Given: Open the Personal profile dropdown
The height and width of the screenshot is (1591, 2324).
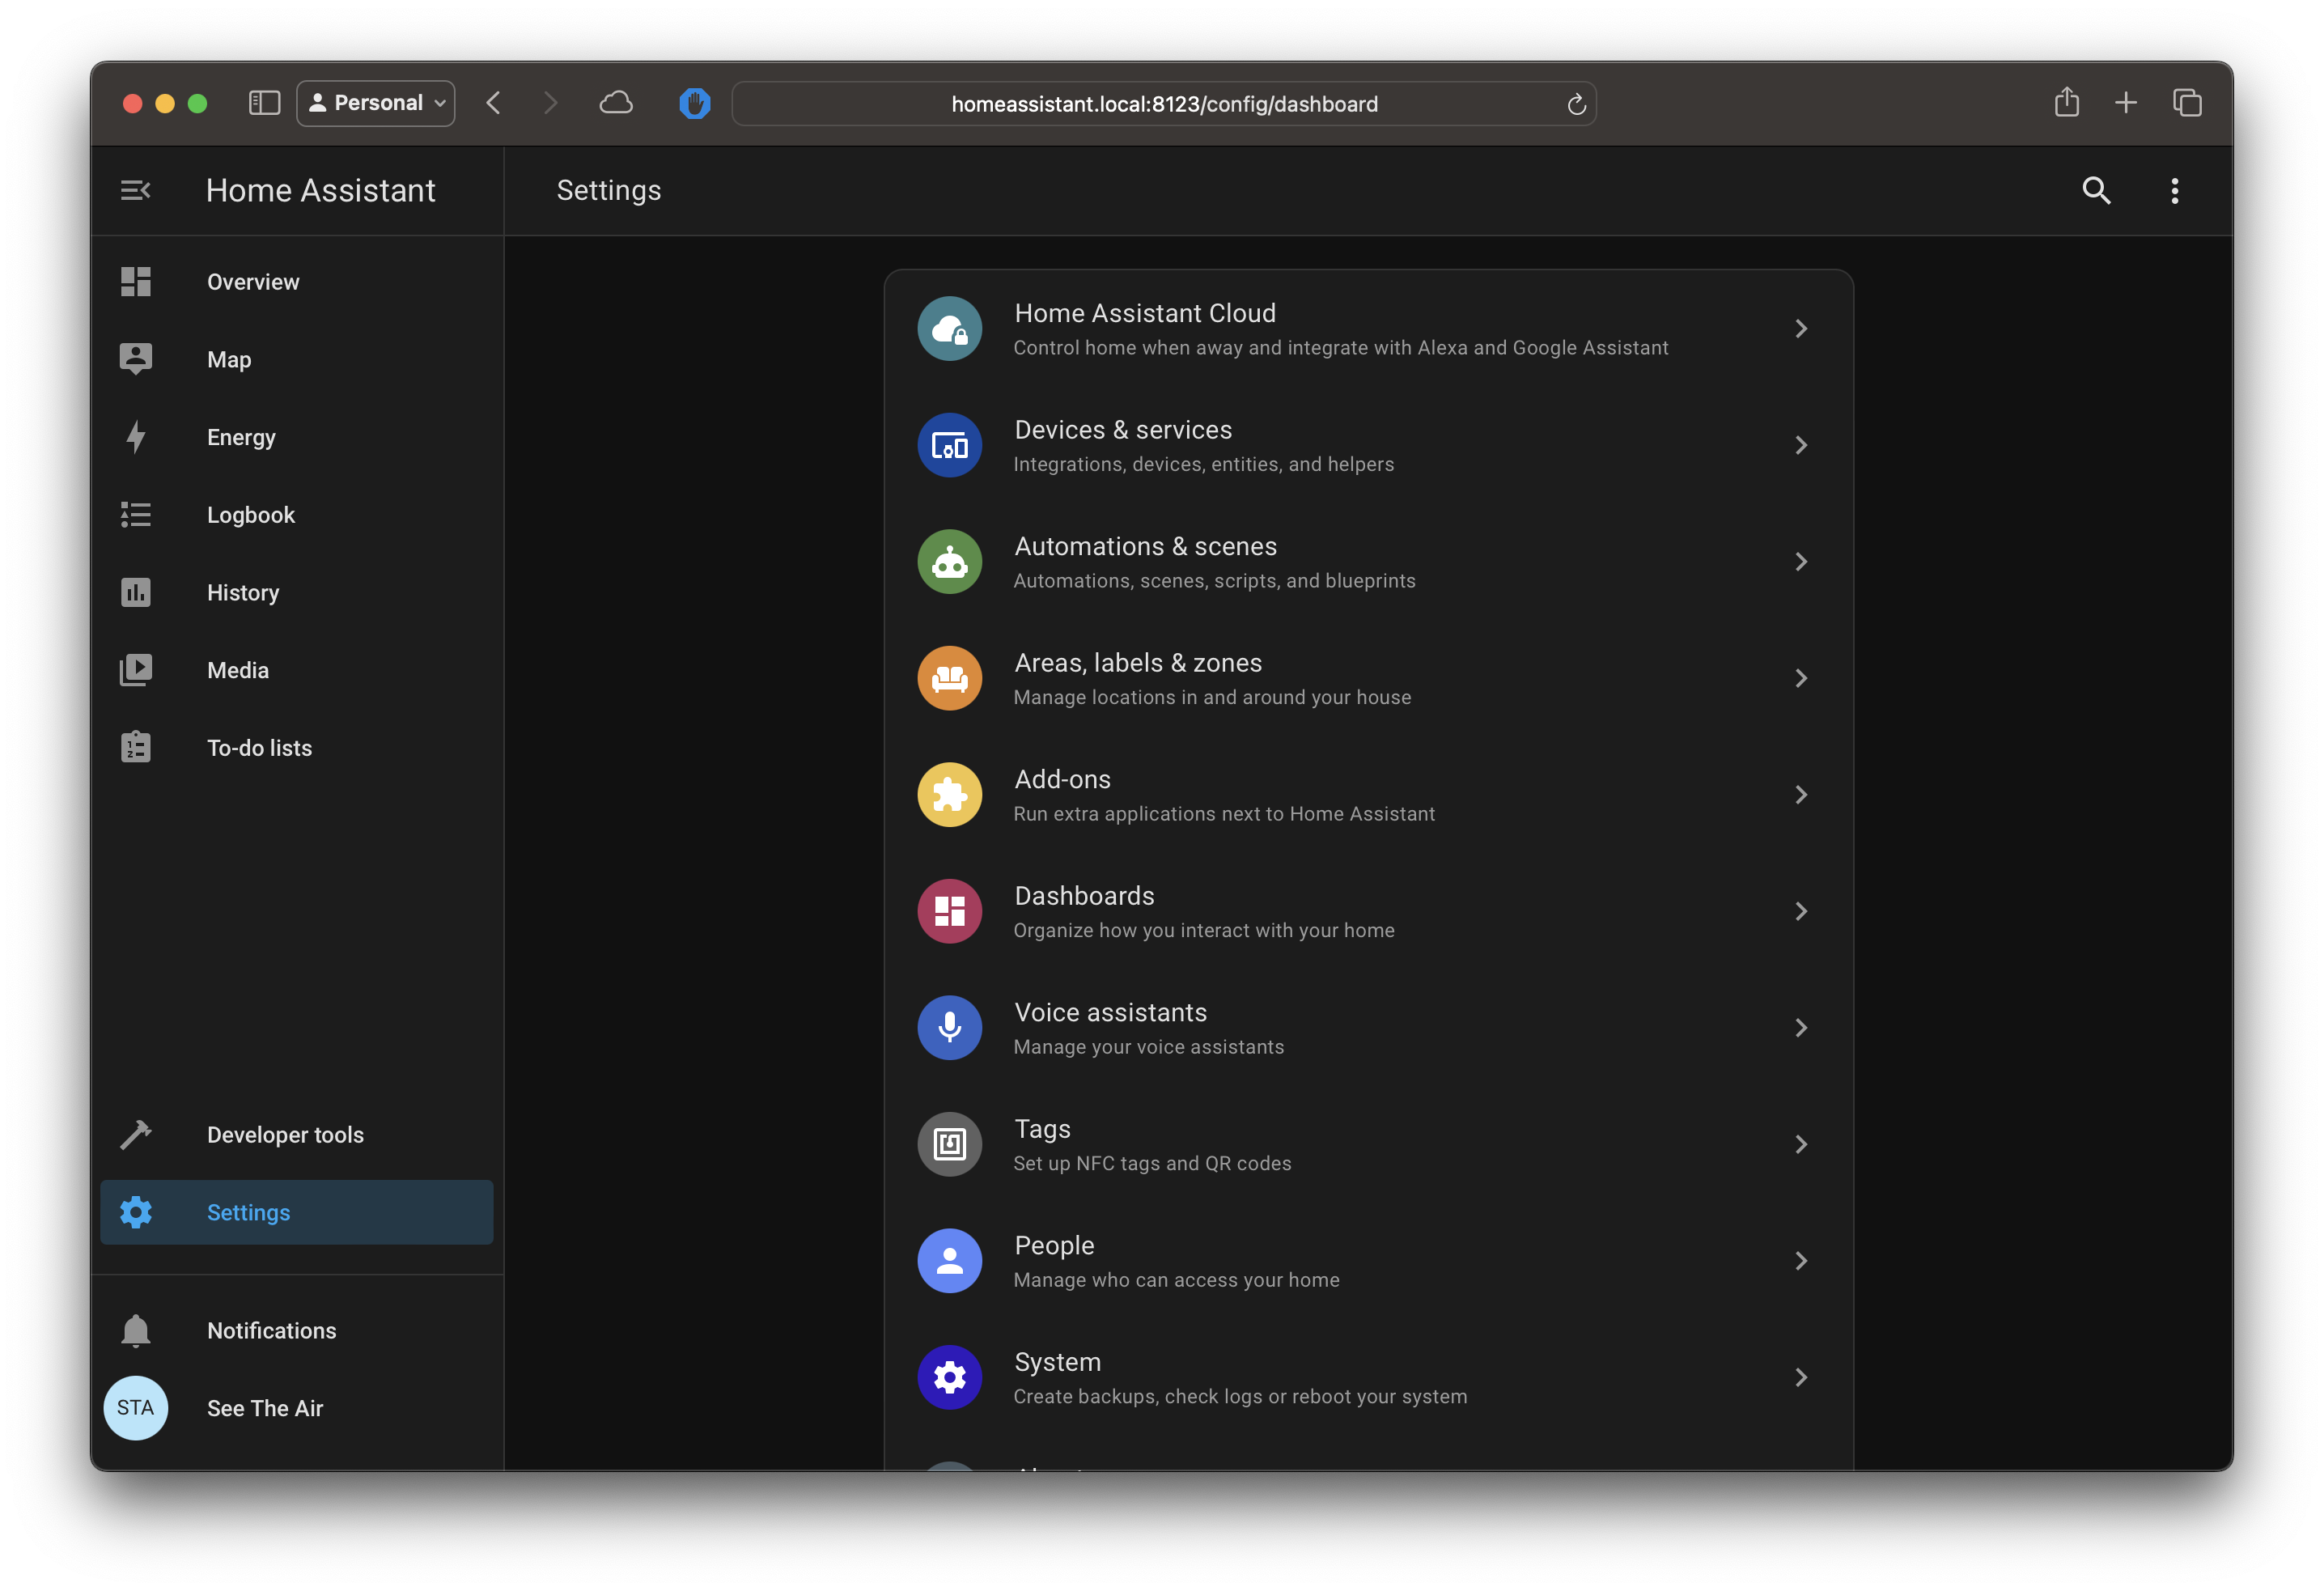Looking at the screenshot, I should pyautogui.click(x=376, y=103).
